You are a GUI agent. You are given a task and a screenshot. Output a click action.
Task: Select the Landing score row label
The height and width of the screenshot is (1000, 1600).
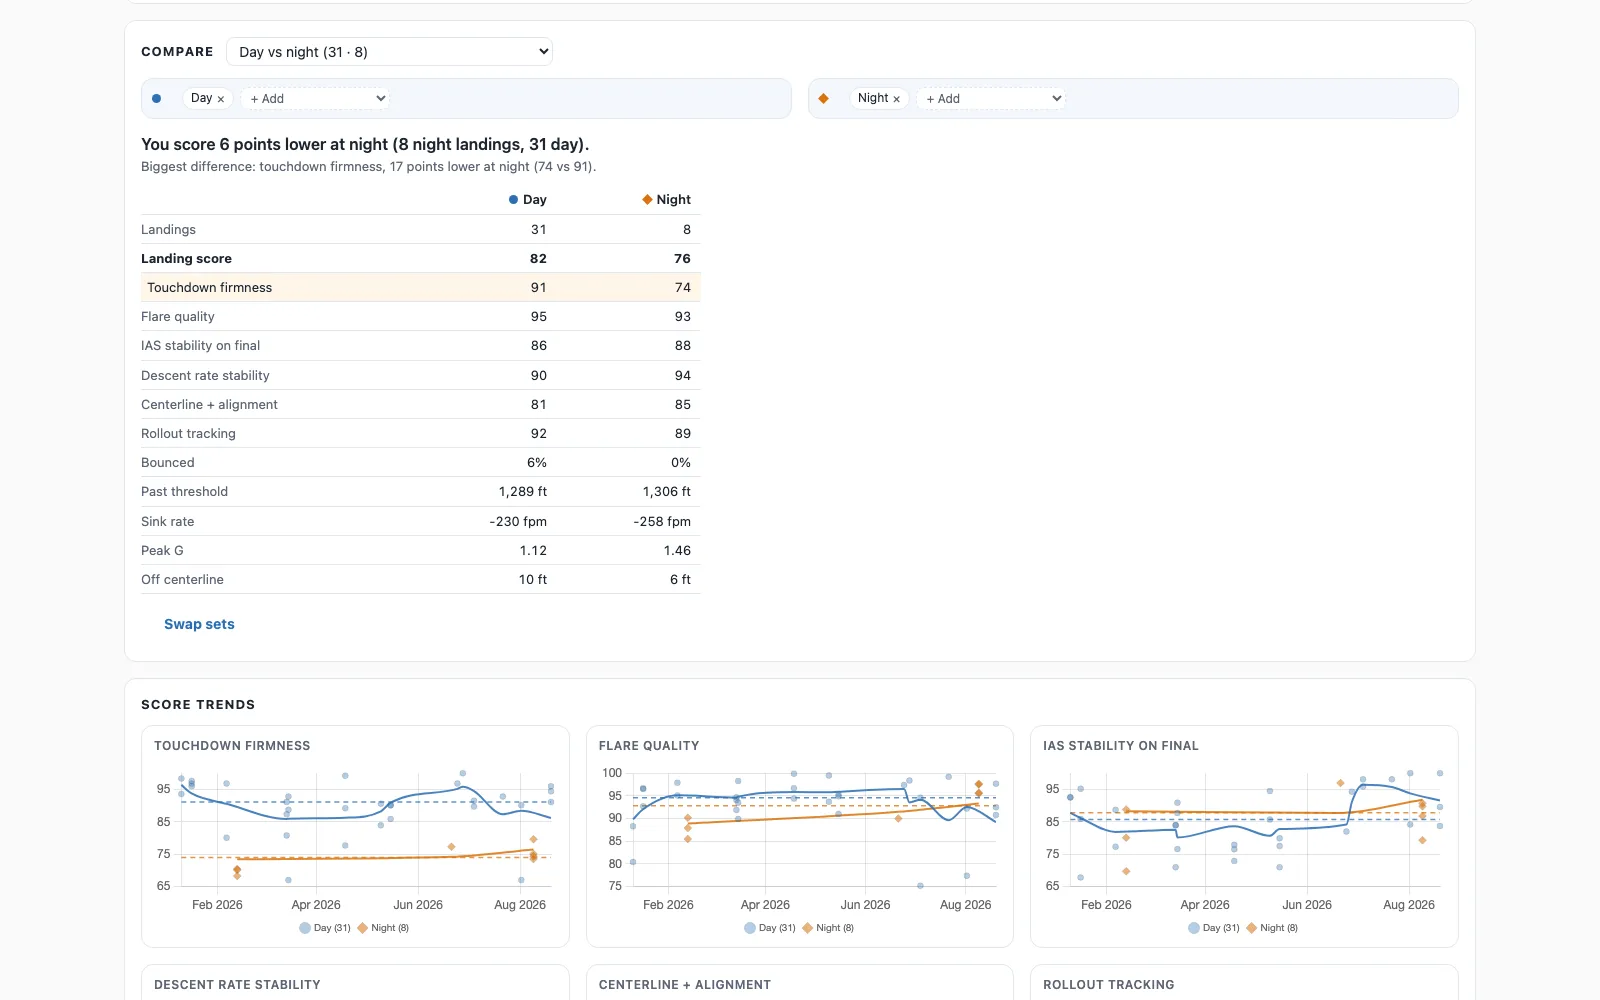(186, 259)
